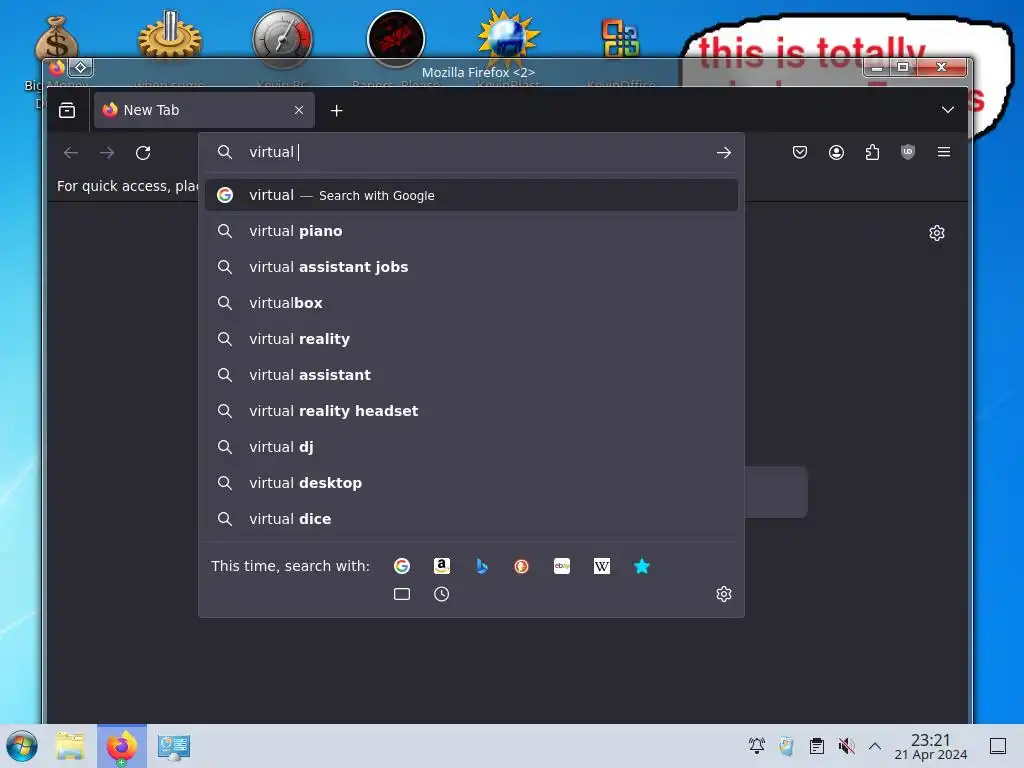
Task: Search open tabs icon
Action: [402, 594]
